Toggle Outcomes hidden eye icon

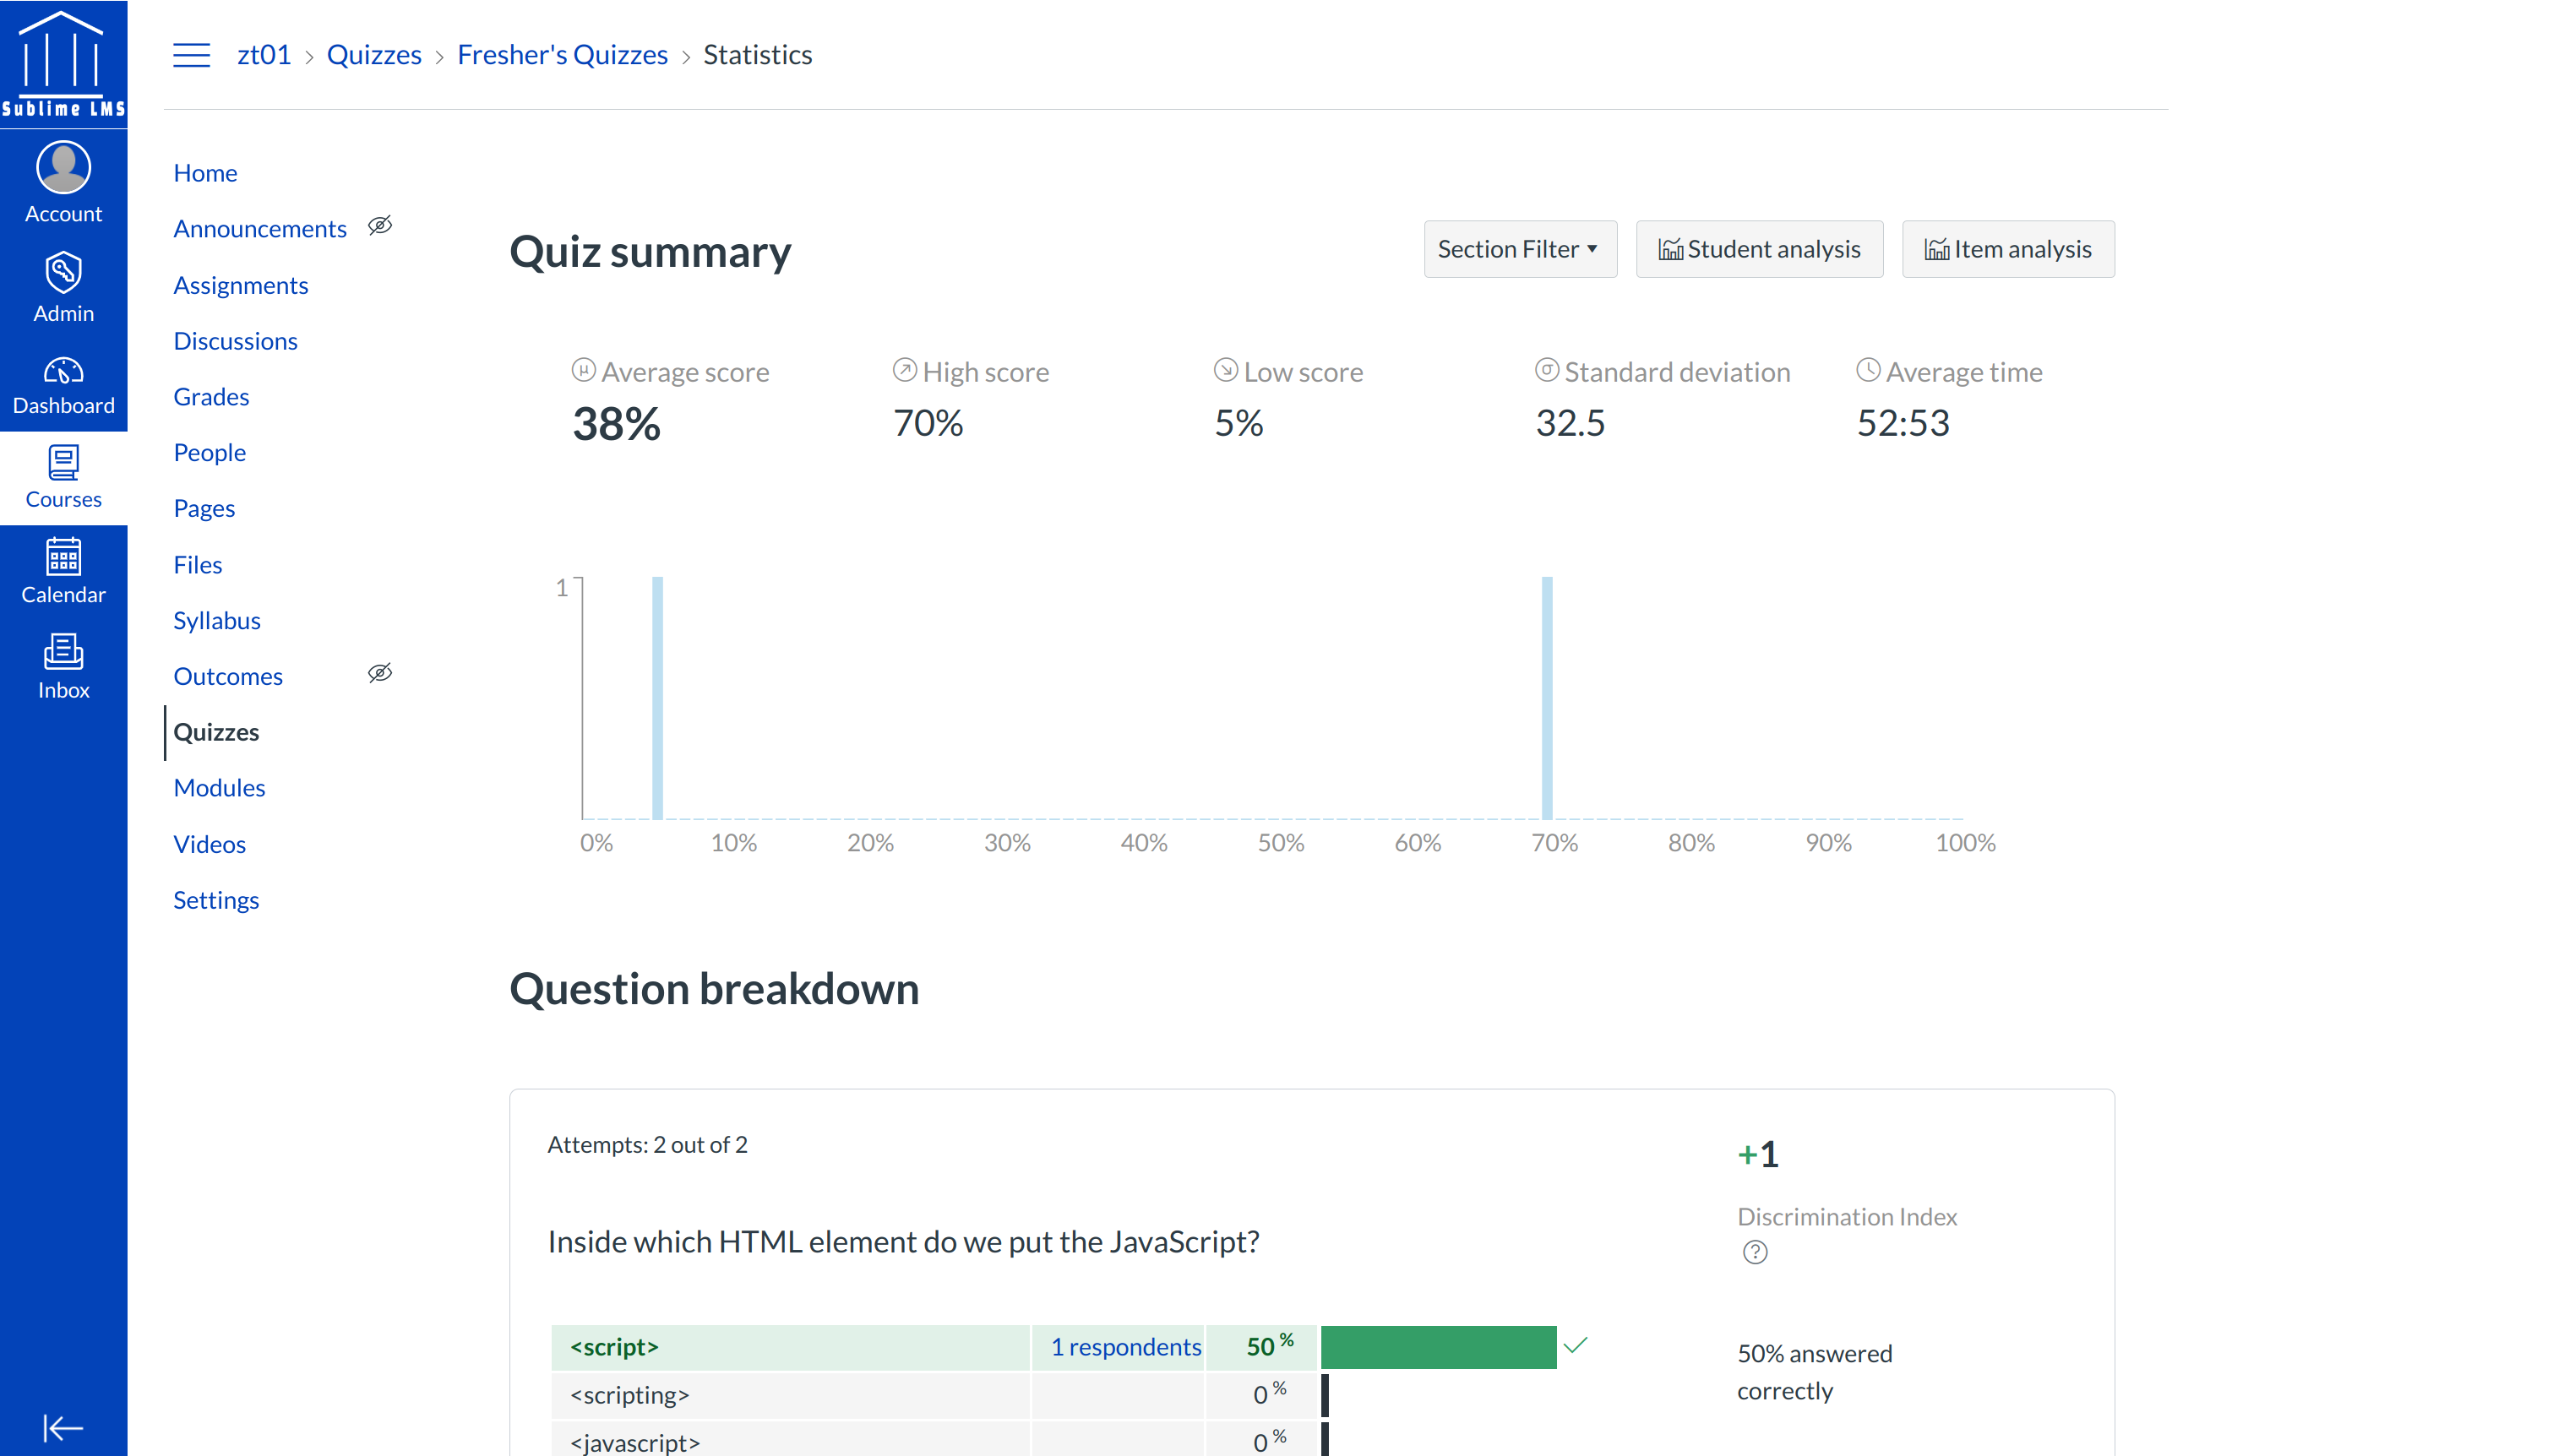click(380, 673)
